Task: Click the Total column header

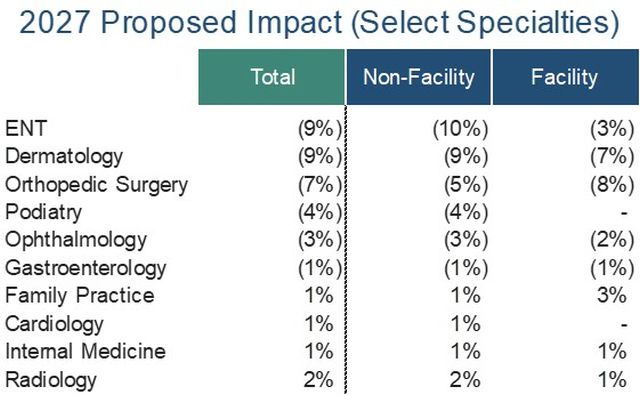Action: coord(272,77)
